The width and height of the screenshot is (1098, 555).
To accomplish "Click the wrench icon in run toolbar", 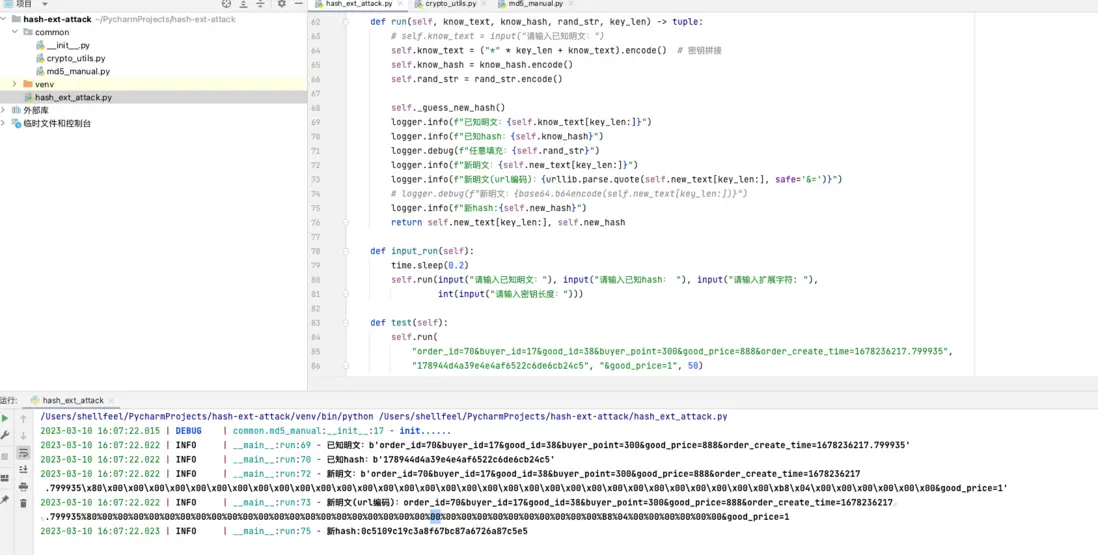I will point(5,435).
